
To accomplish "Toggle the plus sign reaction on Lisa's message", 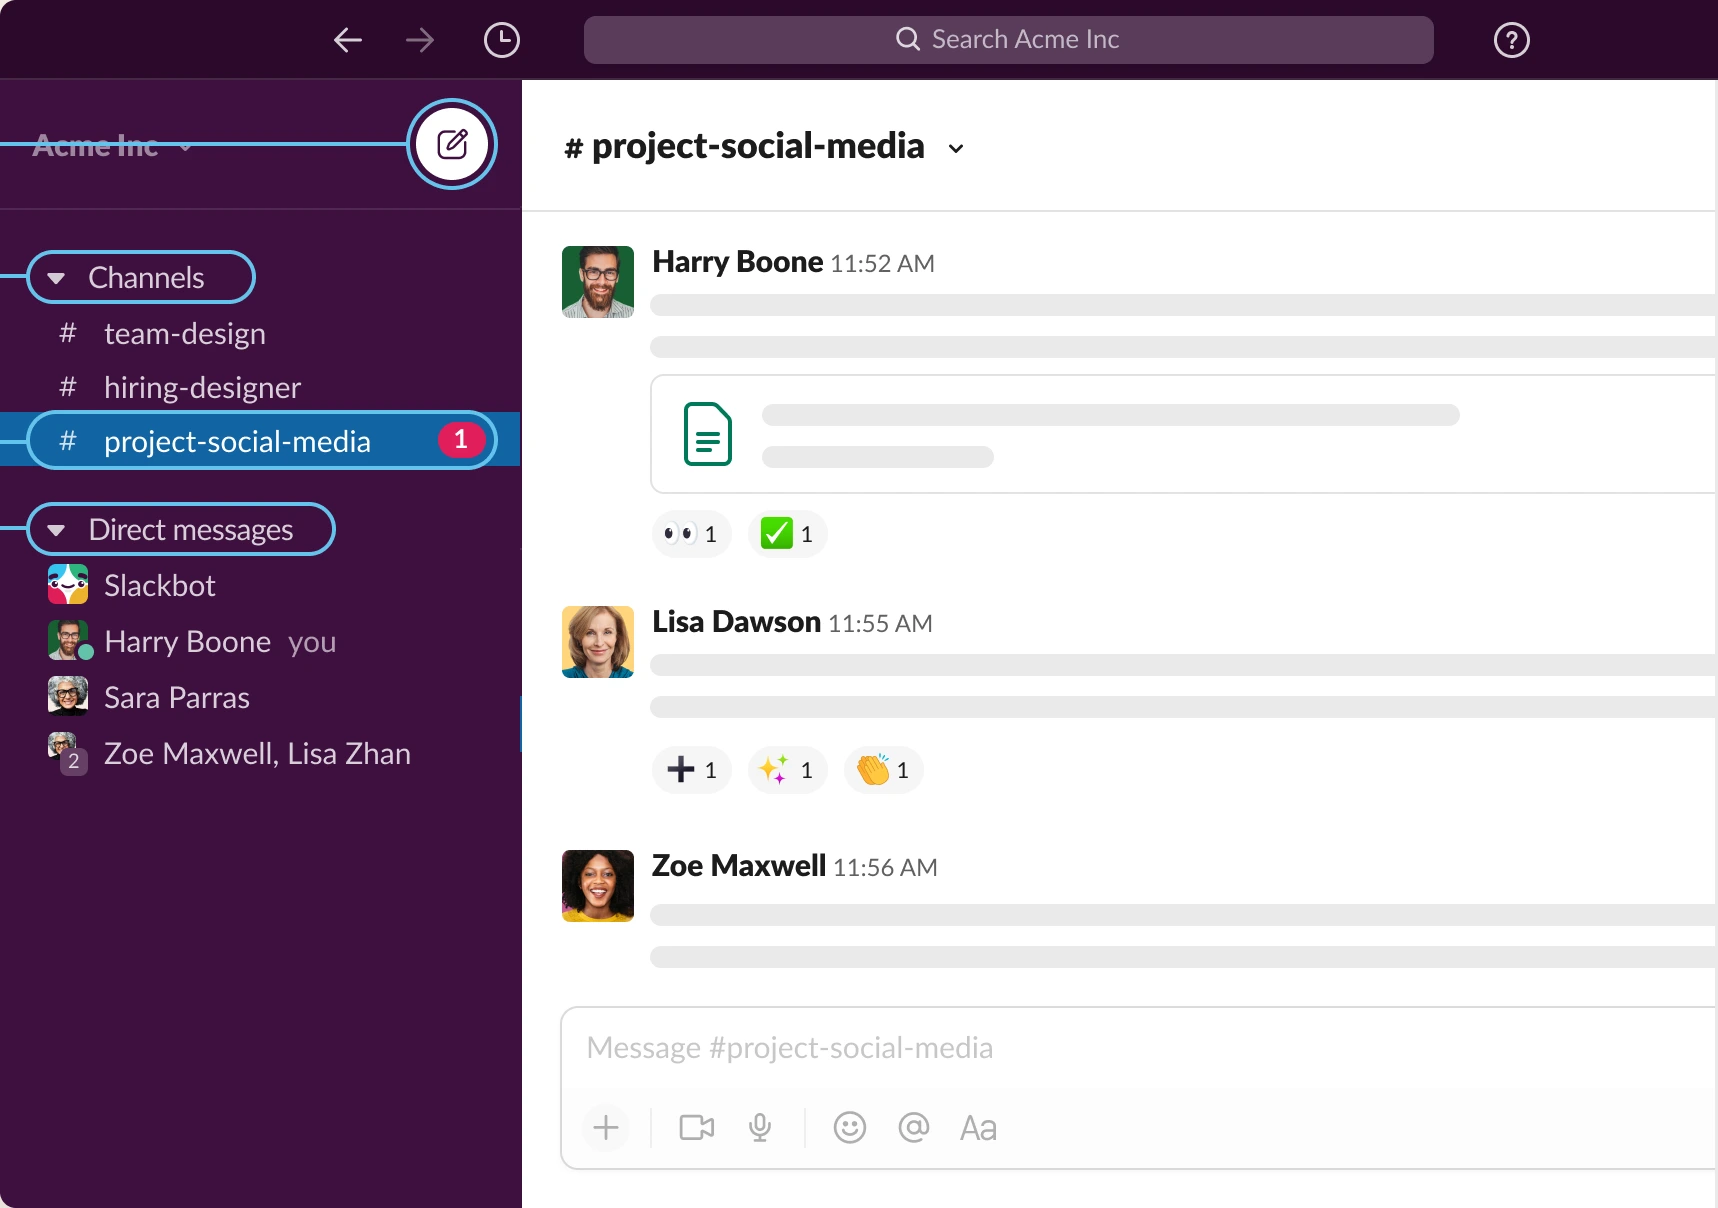I will tap(692, 770).
